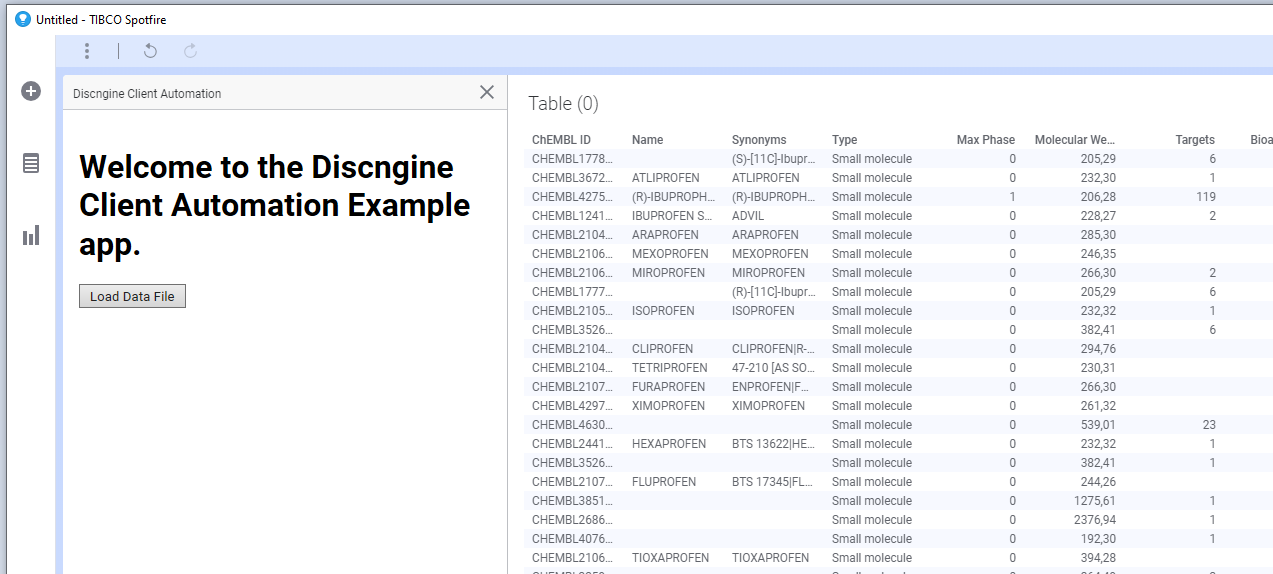Select the FLUPROFEN name cell
Screen dimensions: 1273x574
pyautogui.click(x=664, y=482)
